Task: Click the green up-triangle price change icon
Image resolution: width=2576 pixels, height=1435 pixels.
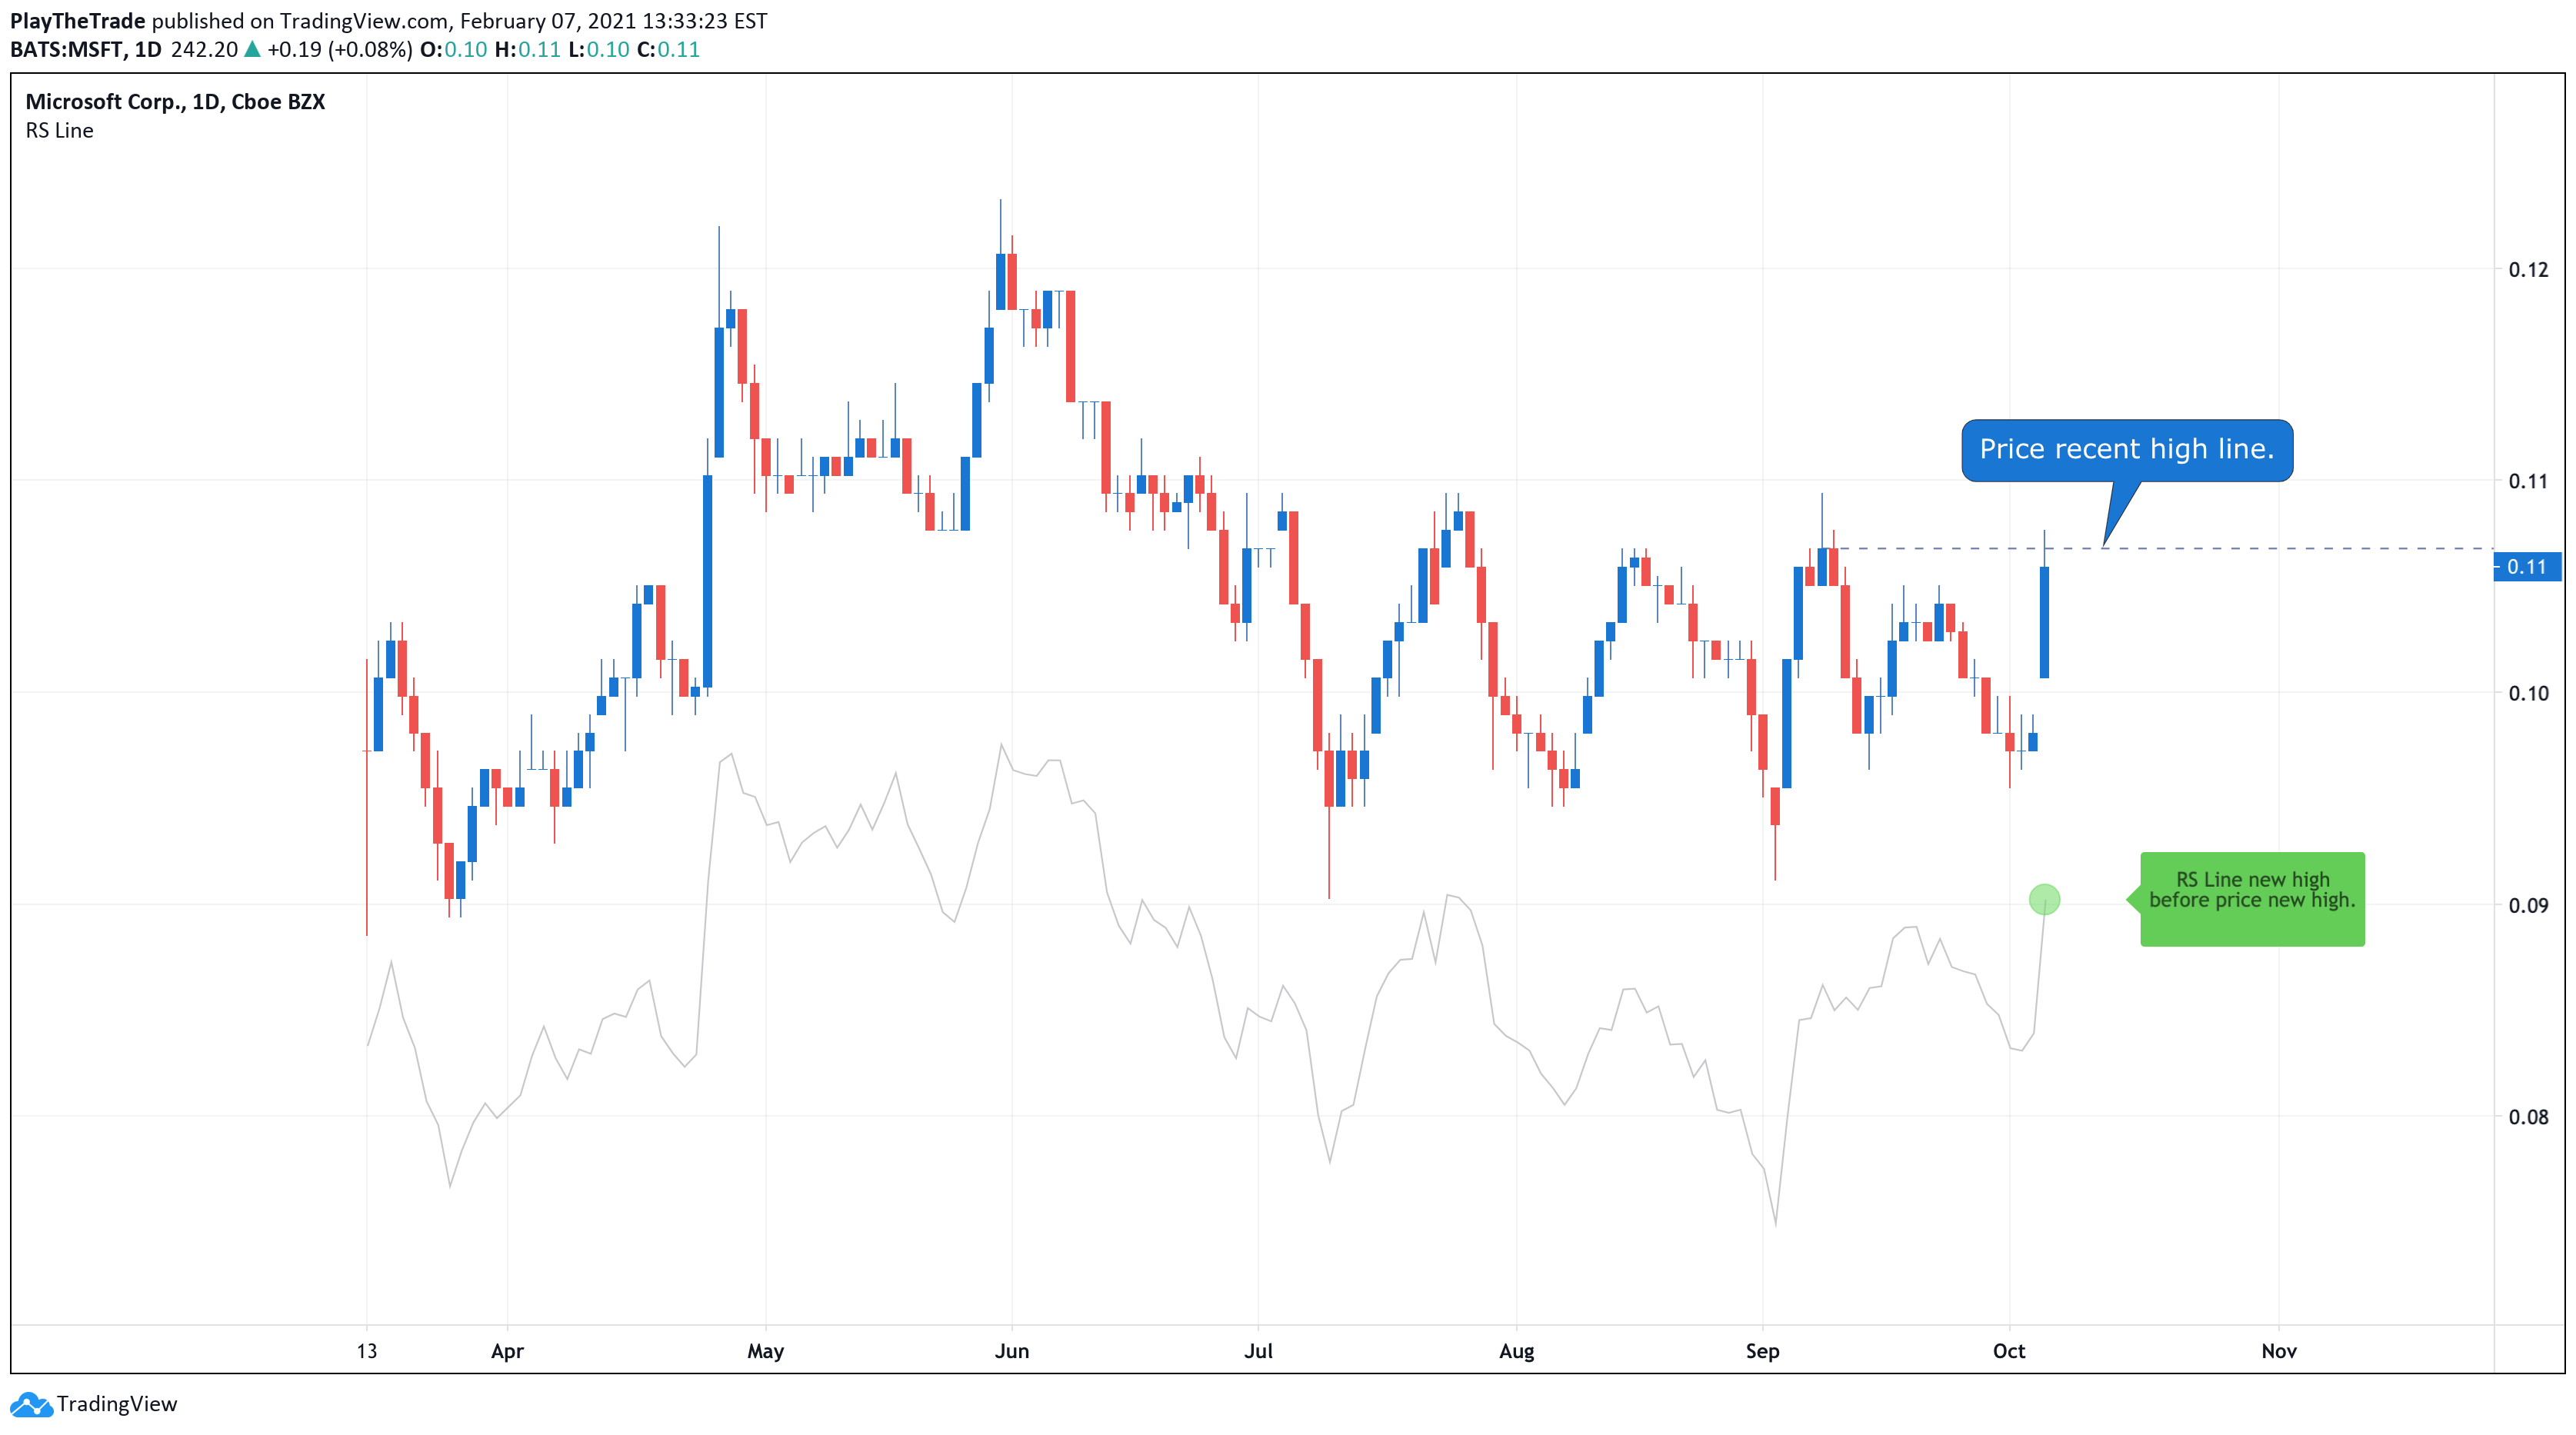Action: click(x=252, y=49)
